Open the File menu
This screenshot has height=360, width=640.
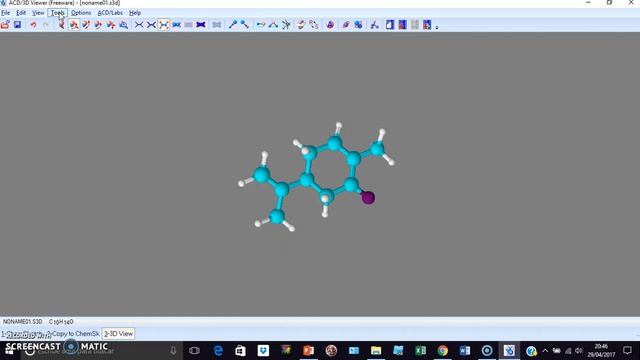pyautogui.click(x=6, y=13)
